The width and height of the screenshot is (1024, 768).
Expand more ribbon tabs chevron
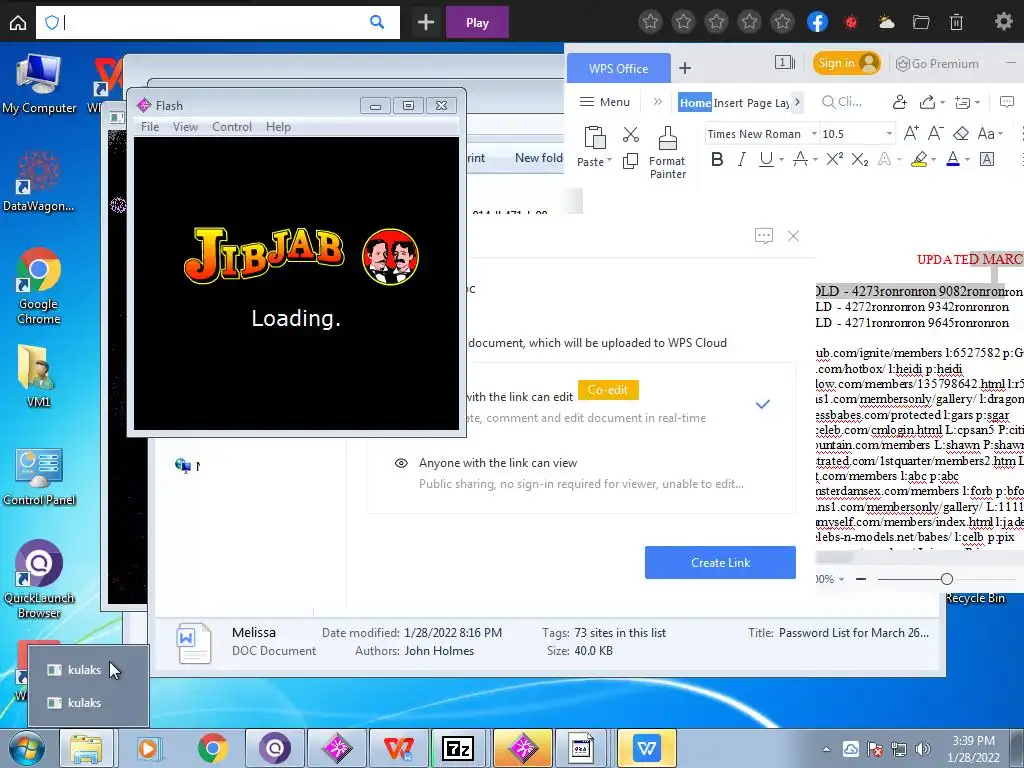point(797,102)
